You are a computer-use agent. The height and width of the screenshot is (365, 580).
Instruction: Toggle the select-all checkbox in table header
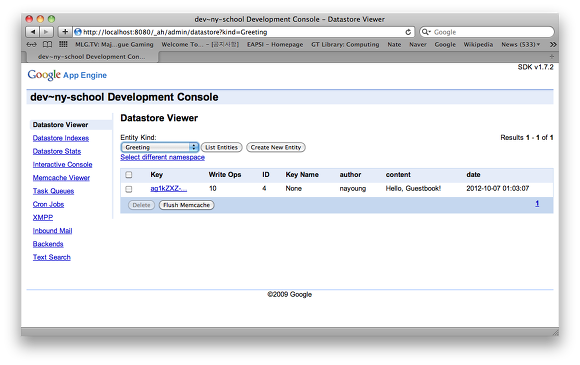[129, 175]
